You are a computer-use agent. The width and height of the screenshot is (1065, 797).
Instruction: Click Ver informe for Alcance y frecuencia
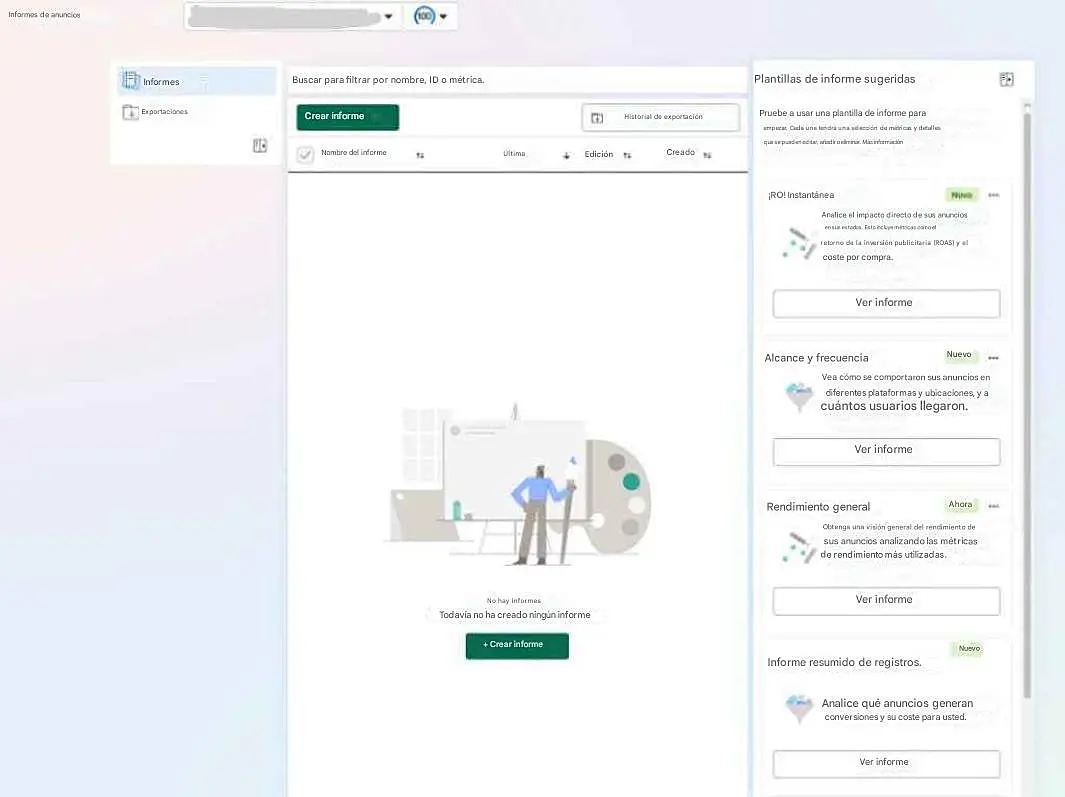coord(886,451)
